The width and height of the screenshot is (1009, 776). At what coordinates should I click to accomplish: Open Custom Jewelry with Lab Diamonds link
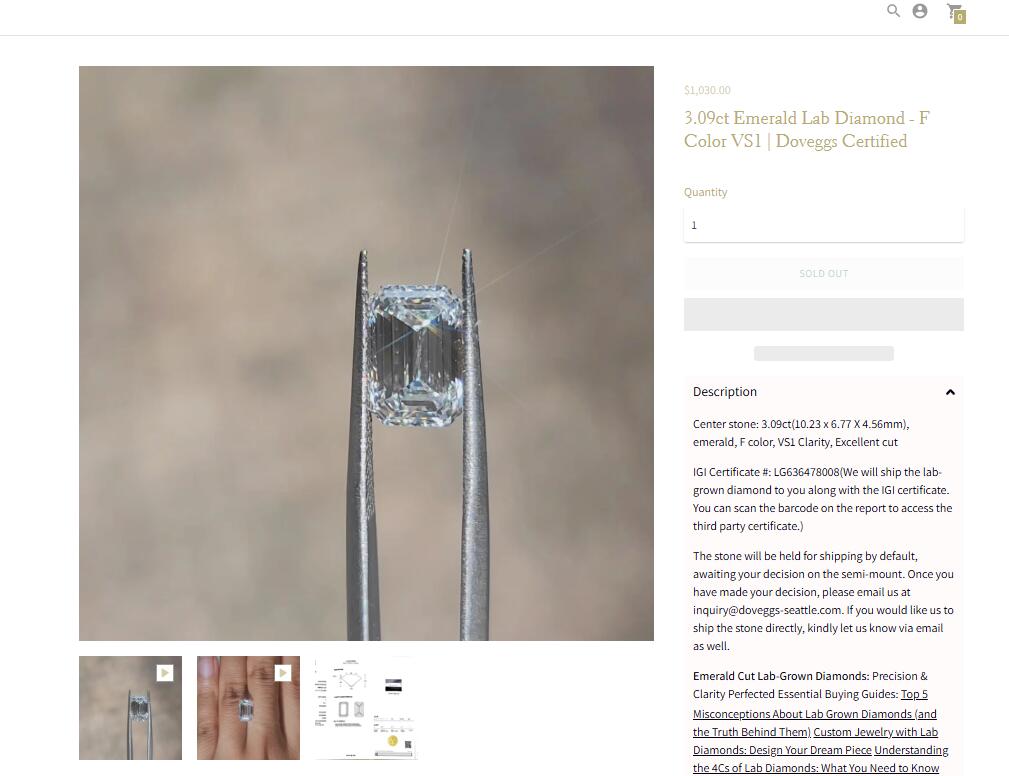click(815, 741)
